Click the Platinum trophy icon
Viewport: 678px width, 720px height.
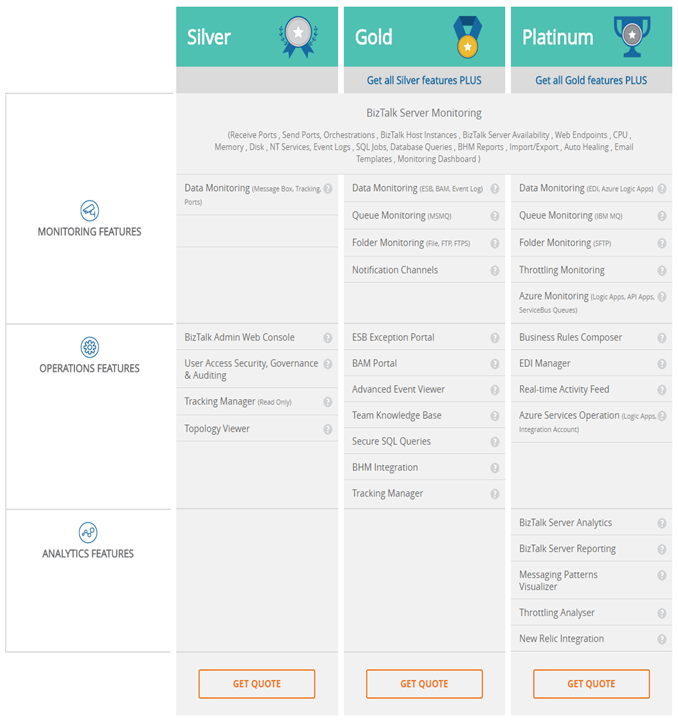pos(632,36)
